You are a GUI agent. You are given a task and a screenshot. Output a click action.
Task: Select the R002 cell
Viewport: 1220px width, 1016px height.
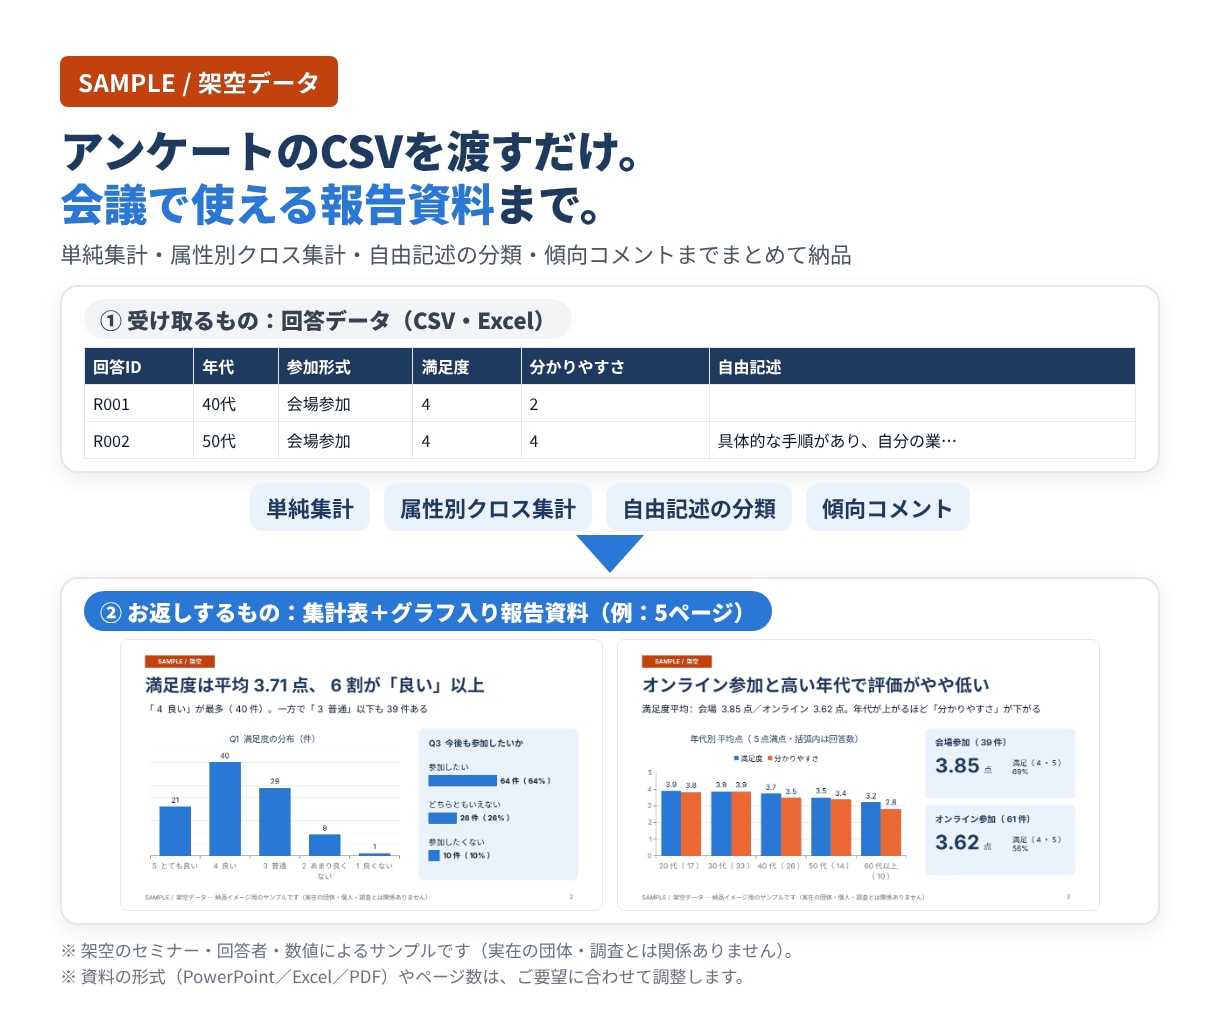pyautogui.click(x=139, y=441)
